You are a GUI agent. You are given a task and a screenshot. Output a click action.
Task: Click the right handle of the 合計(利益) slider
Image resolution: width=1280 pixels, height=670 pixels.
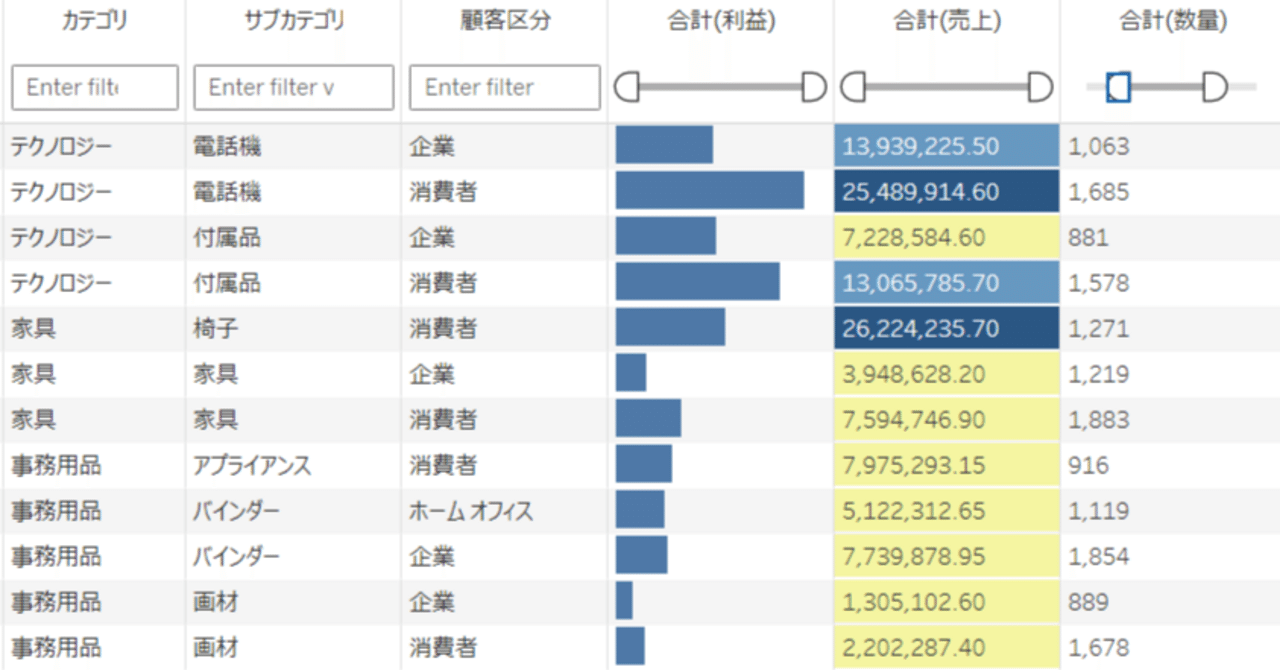[x=812, y=88]
